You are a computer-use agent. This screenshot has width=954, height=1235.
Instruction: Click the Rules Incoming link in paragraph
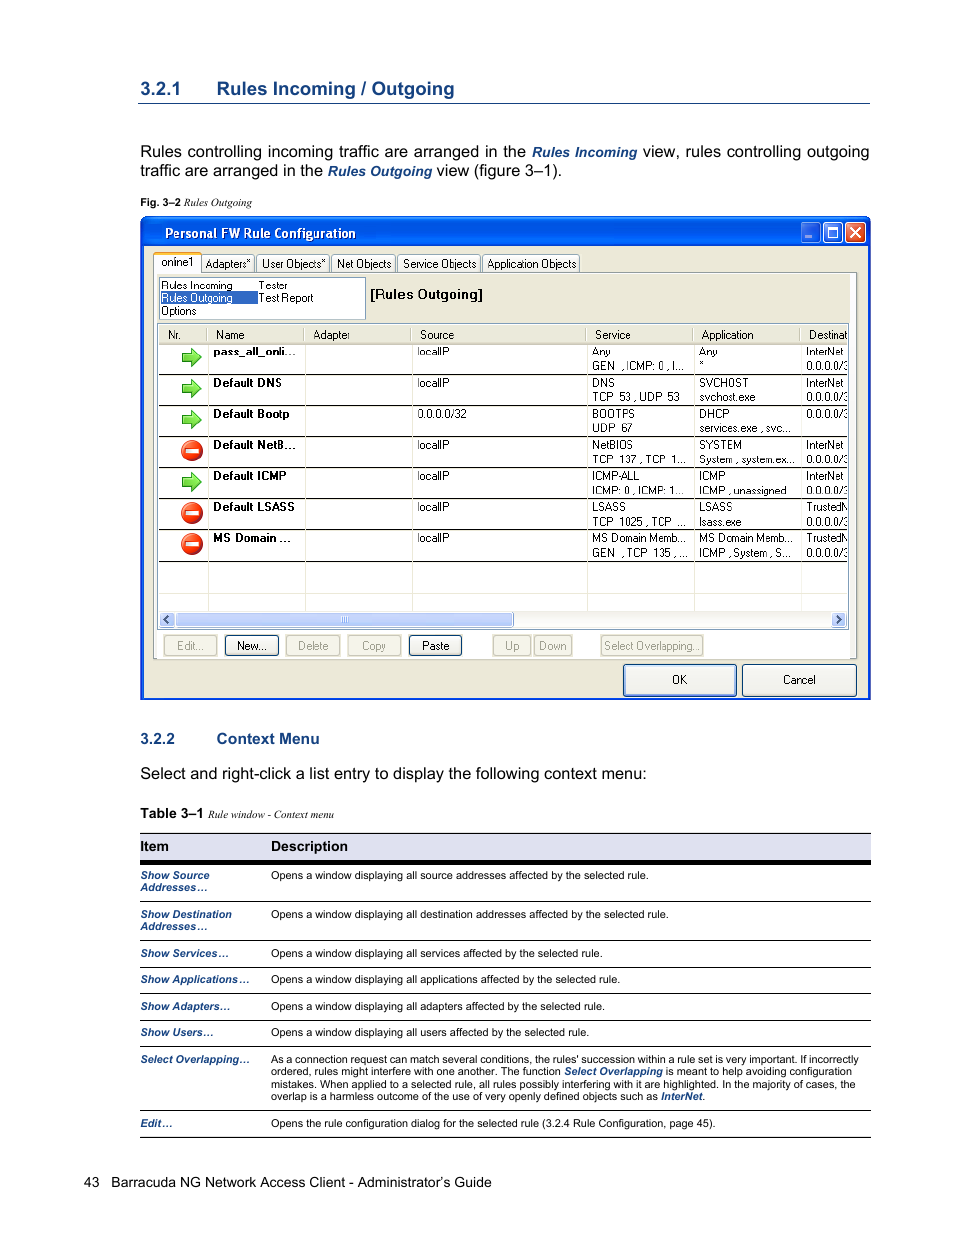coord(584,152)
